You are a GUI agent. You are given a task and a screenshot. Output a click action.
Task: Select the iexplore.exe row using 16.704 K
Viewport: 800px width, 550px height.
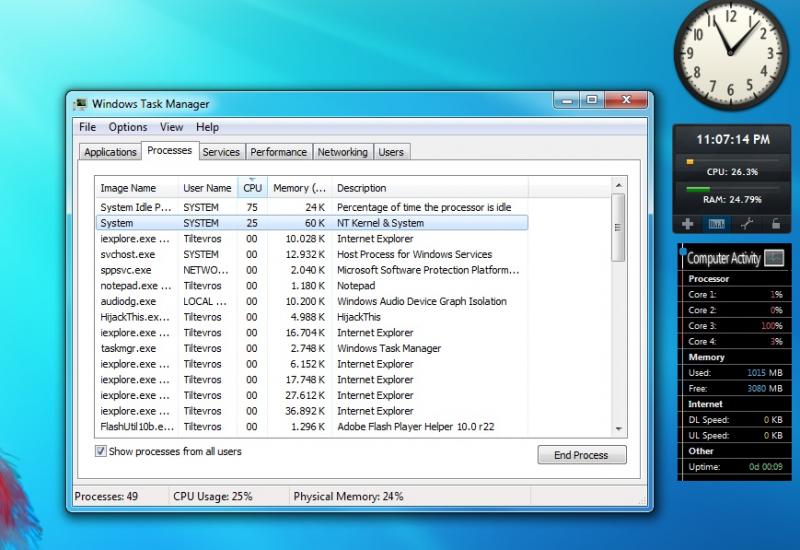click(312, 333)
